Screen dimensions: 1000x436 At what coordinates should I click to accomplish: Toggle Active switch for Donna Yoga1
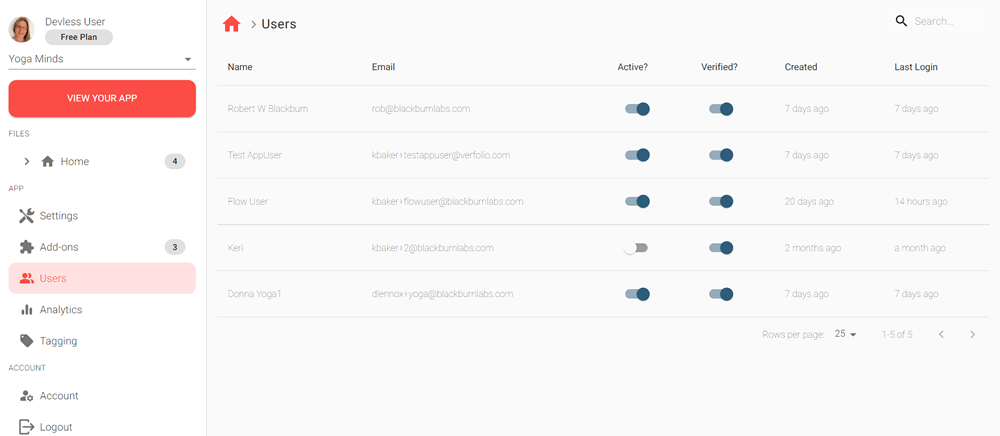[636, 294]
